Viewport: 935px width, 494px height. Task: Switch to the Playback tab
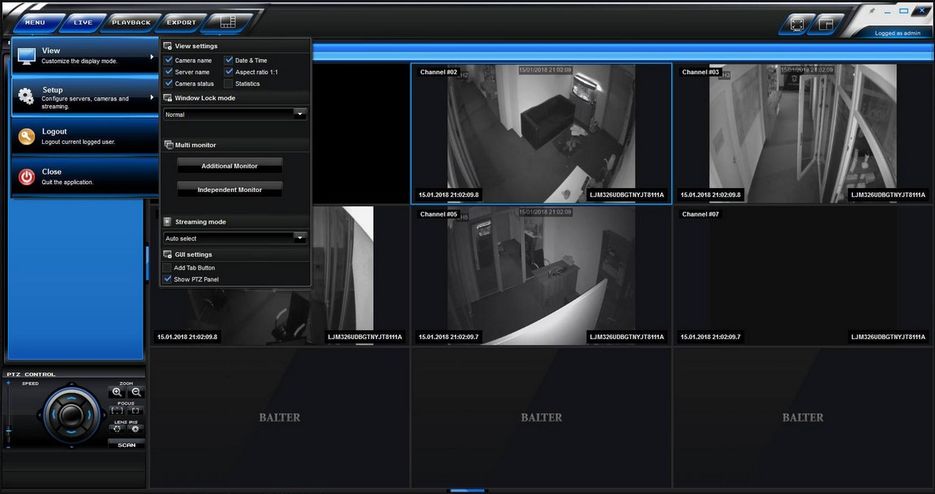tap(131, 22)
